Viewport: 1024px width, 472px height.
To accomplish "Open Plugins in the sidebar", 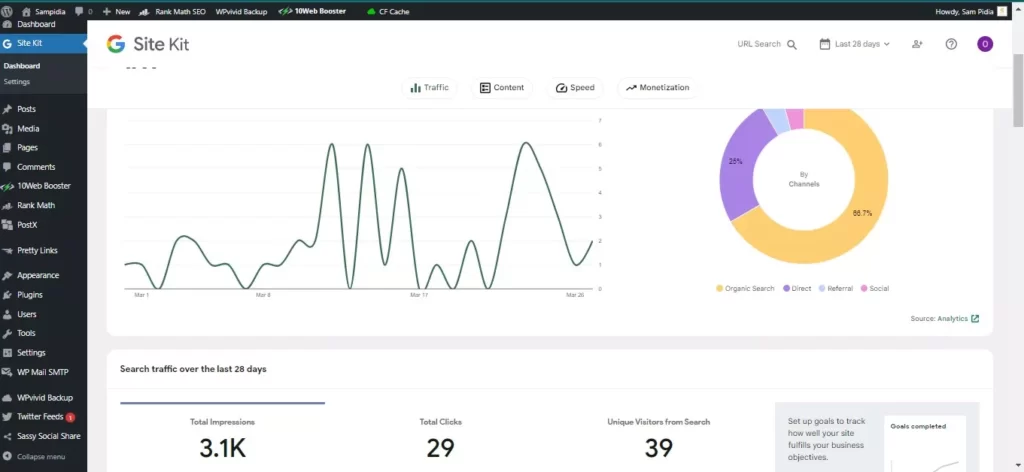I will coord(43,295).
